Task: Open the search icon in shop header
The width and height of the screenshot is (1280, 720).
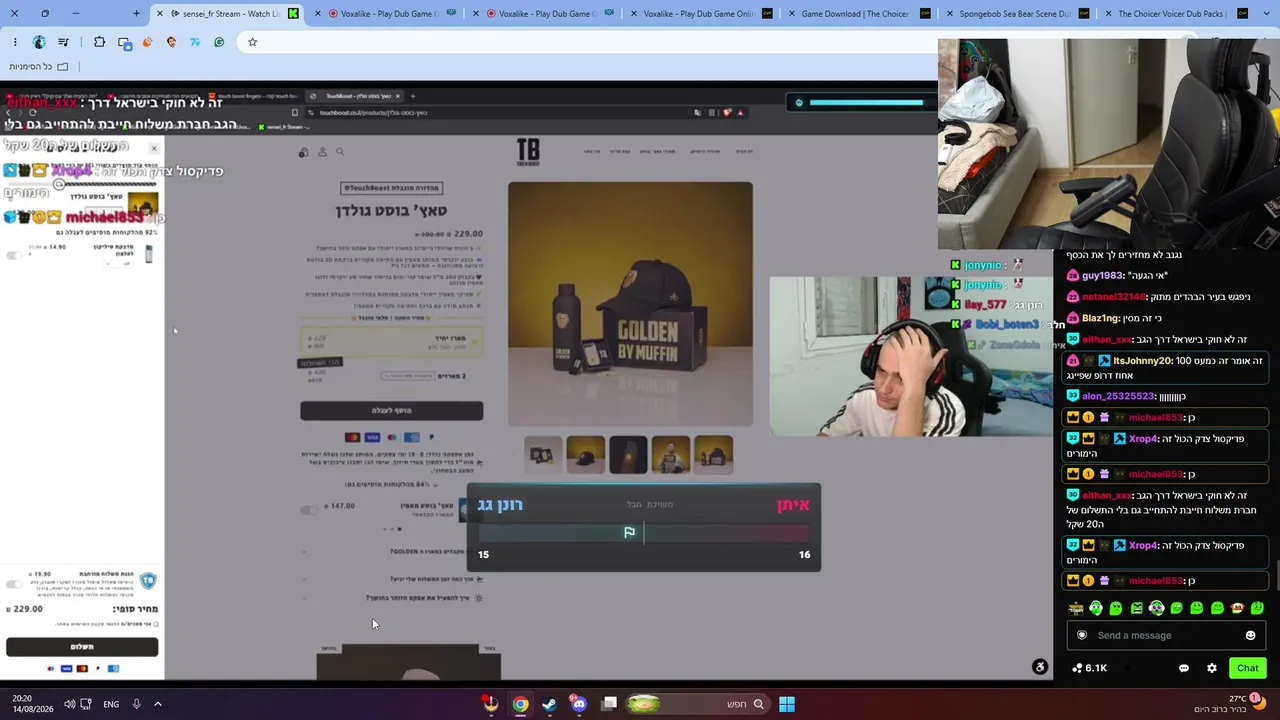Action: tap(340, 152)
